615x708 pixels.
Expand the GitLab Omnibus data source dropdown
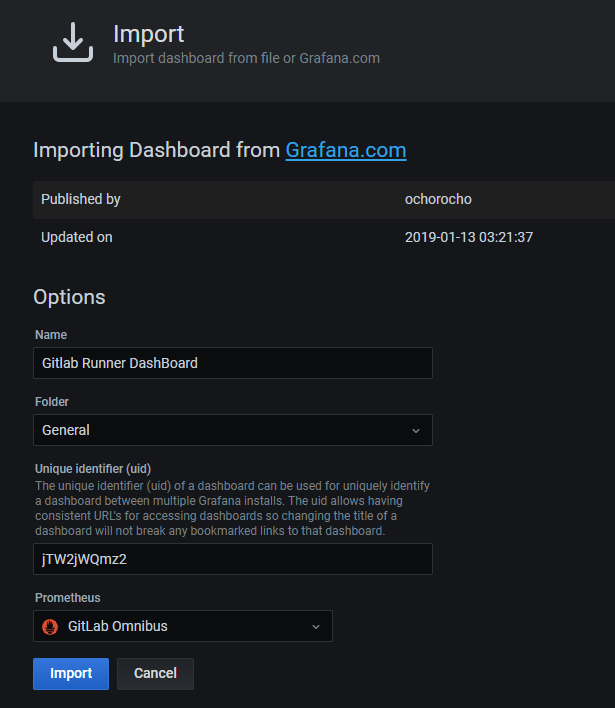182,627
